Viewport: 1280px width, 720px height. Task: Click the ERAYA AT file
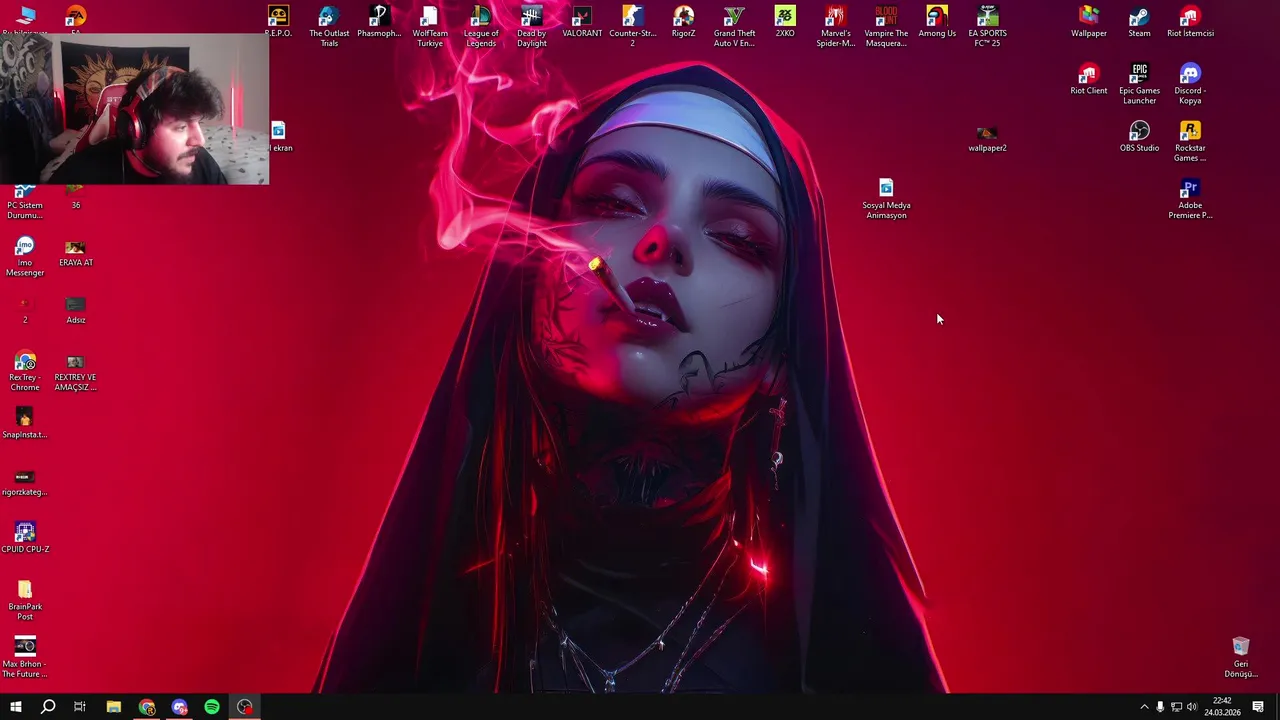(x=76, y=252)
